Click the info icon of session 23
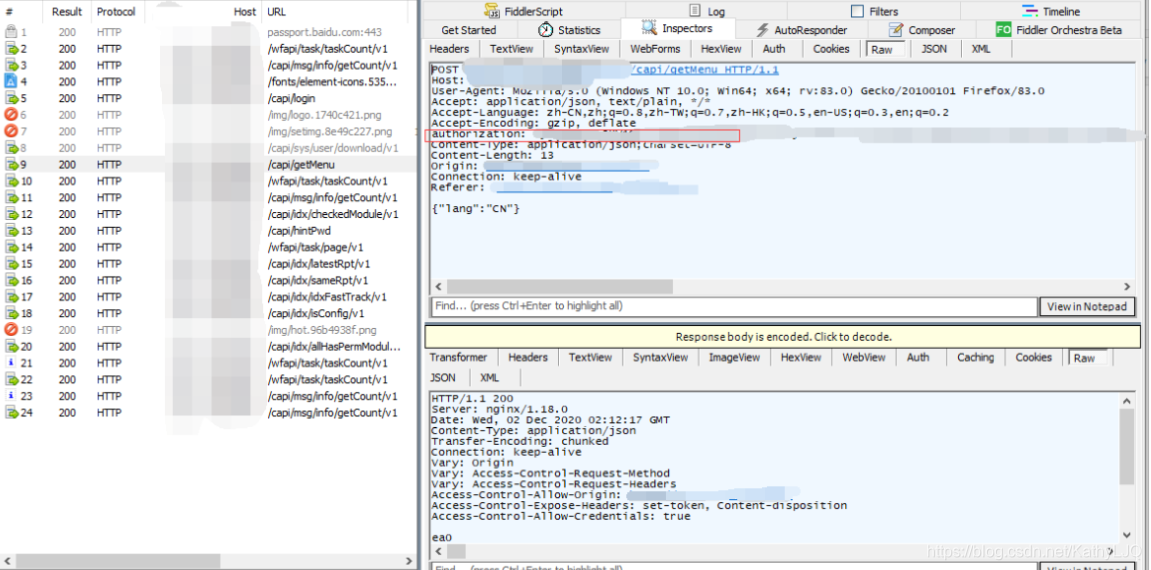Viewport: 1151px width, 570px height. pyautogui.click(x=10, y=396)
